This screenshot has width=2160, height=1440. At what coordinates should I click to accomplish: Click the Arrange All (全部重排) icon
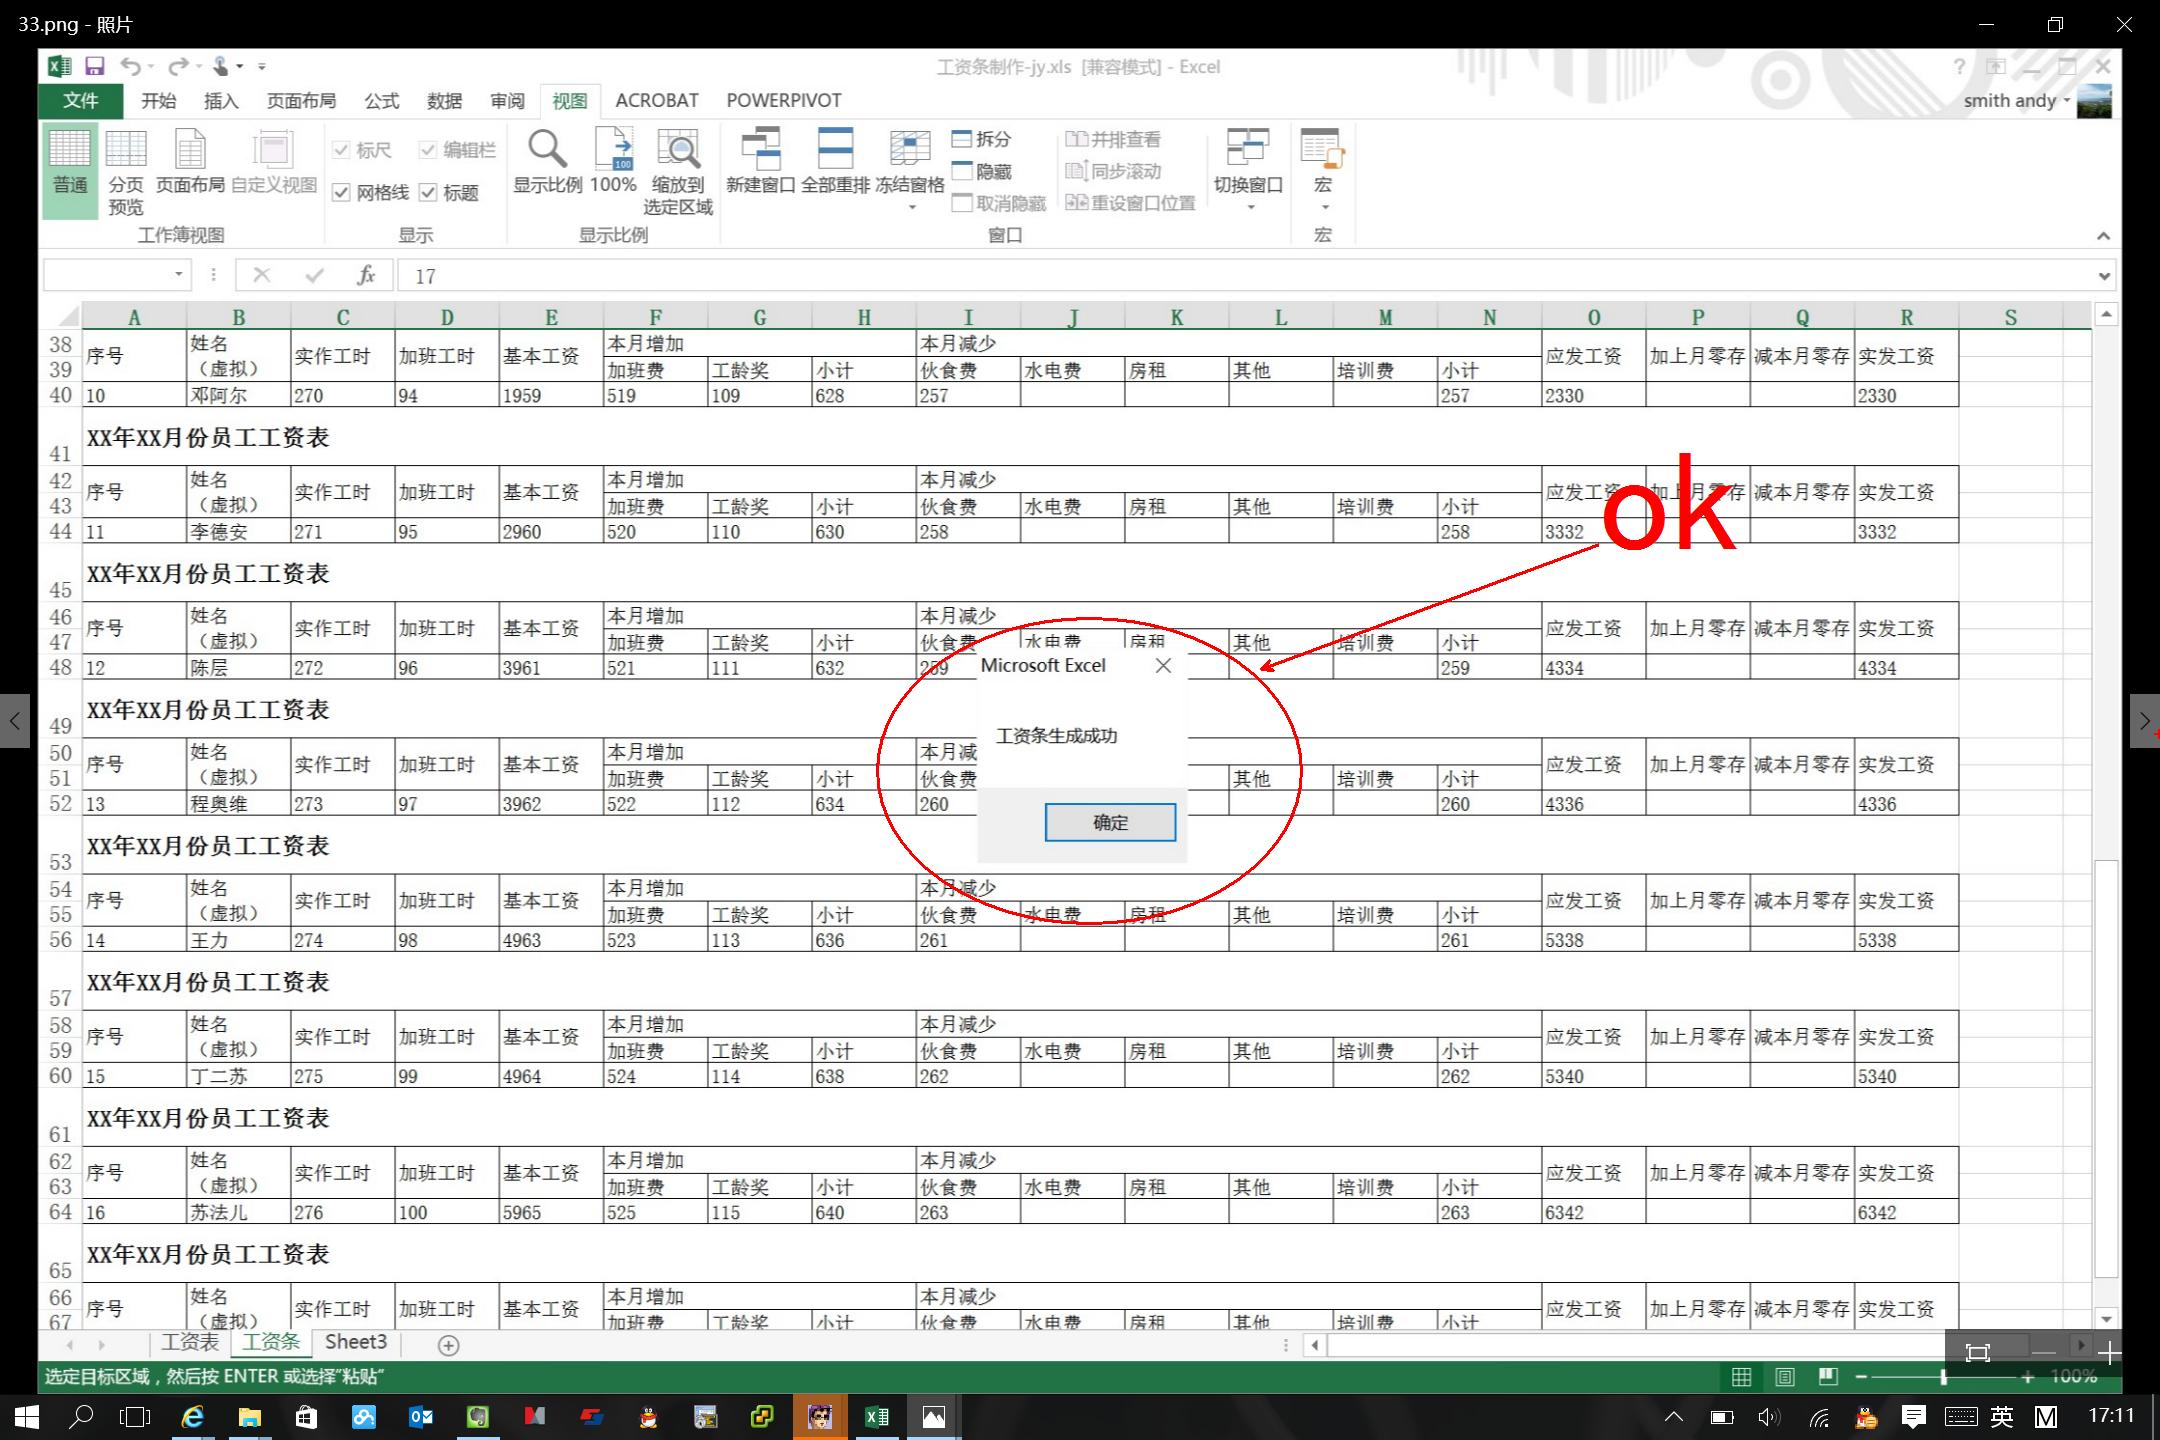click(x=835, y=150)
